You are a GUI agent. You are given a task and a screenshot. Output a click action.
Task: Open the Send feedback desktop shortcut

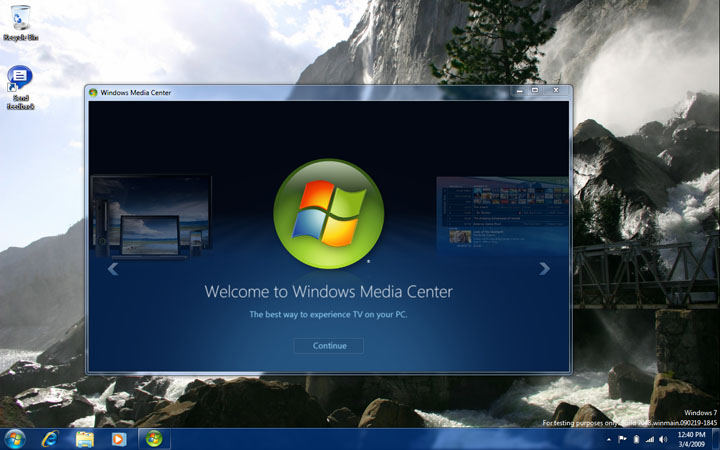20,87
